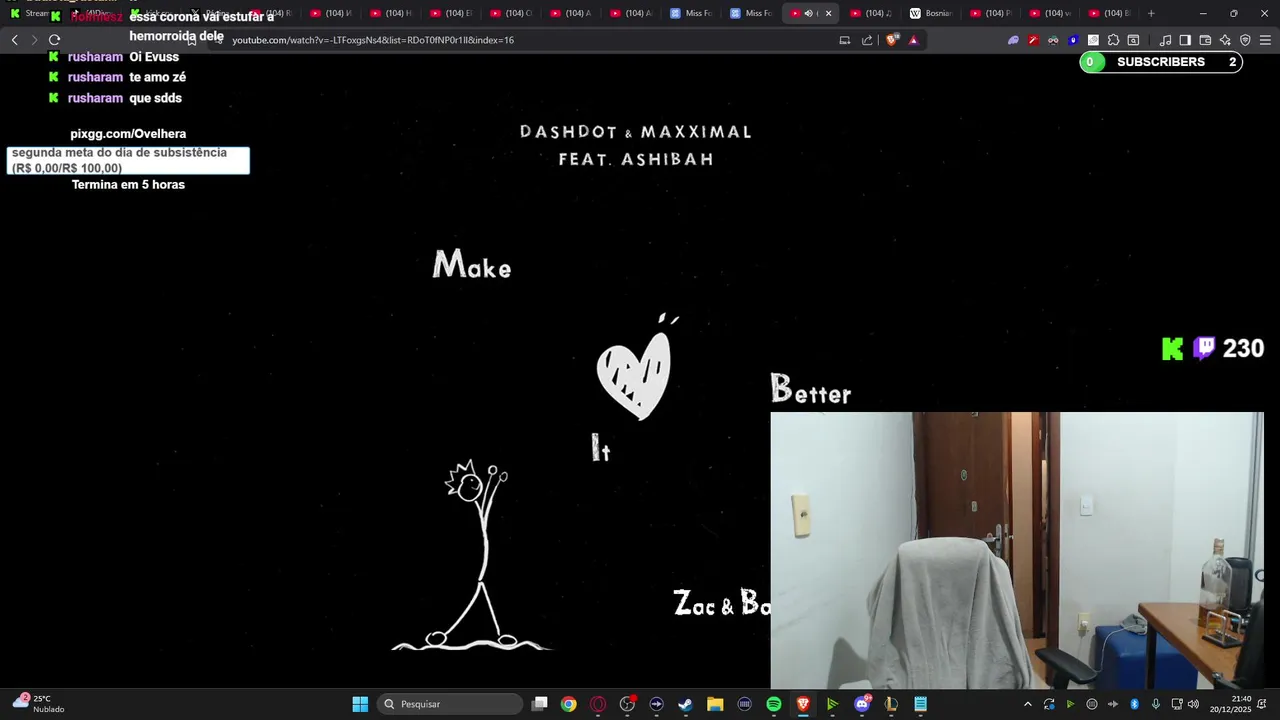Image resolution: width=1280 pixels, height=720 pixels.
Task: Close the active YouTube tab
Action: coord(828,13)
